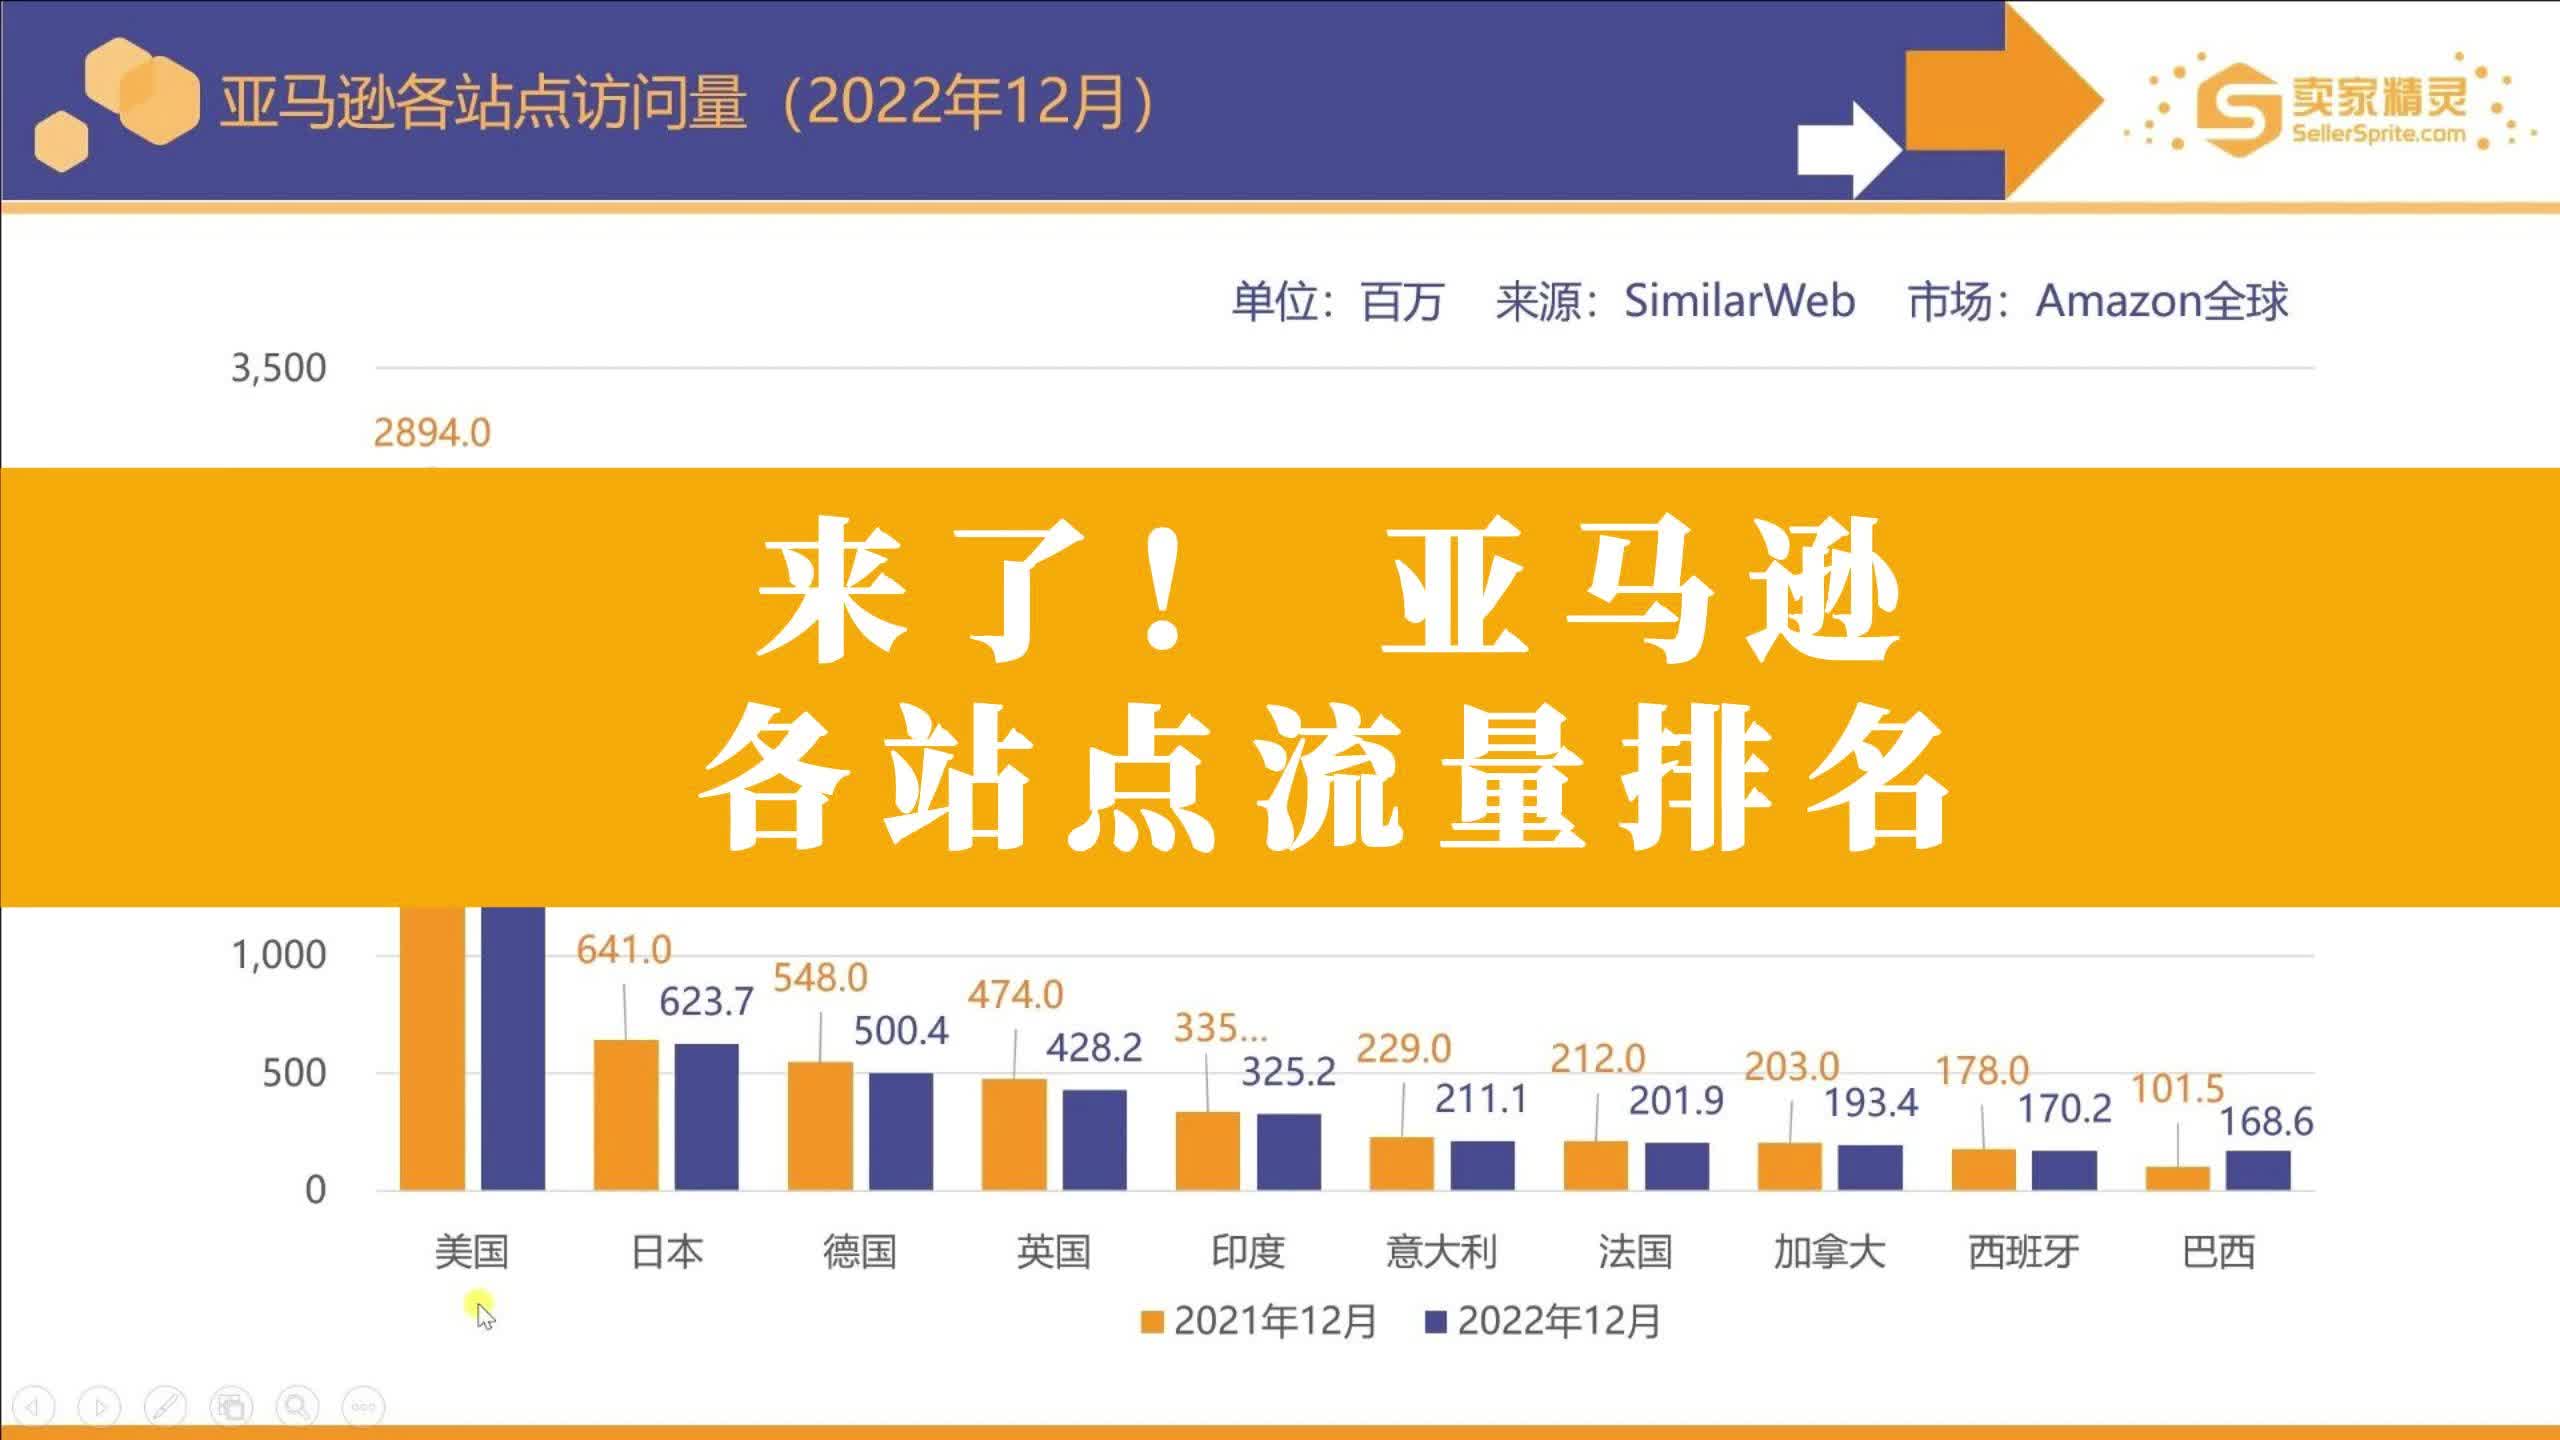Click the 0 y-axis value
The width and height of the screenshot is (2560, 1440).
coord(315,1190)
